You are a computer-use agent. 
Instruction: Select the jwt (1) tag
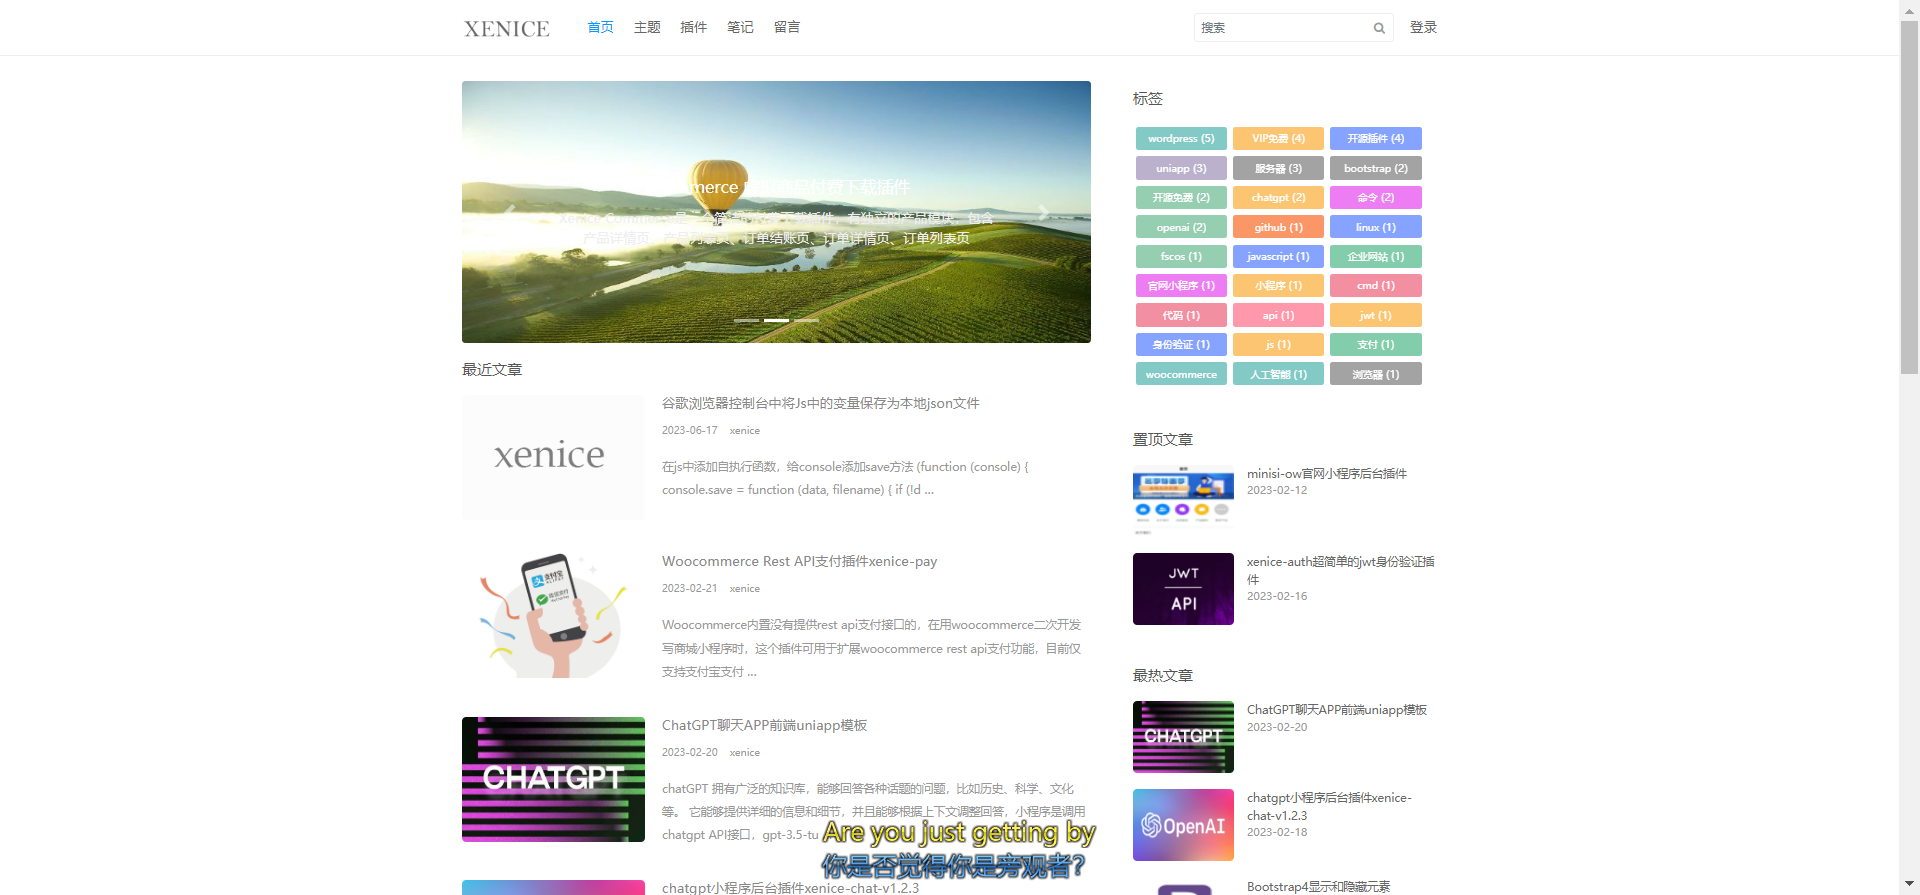point(1376,316)
